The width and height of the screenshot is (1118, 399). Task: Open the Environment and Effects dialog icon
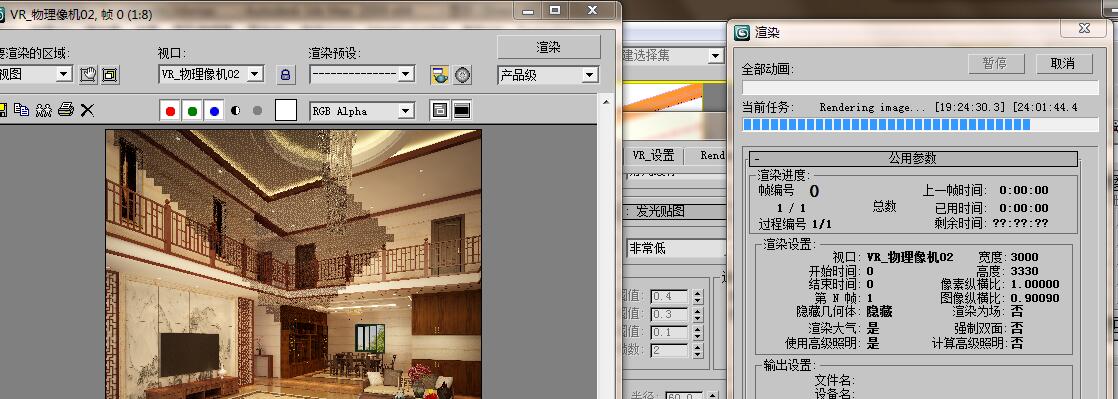(x=463, y=74)
